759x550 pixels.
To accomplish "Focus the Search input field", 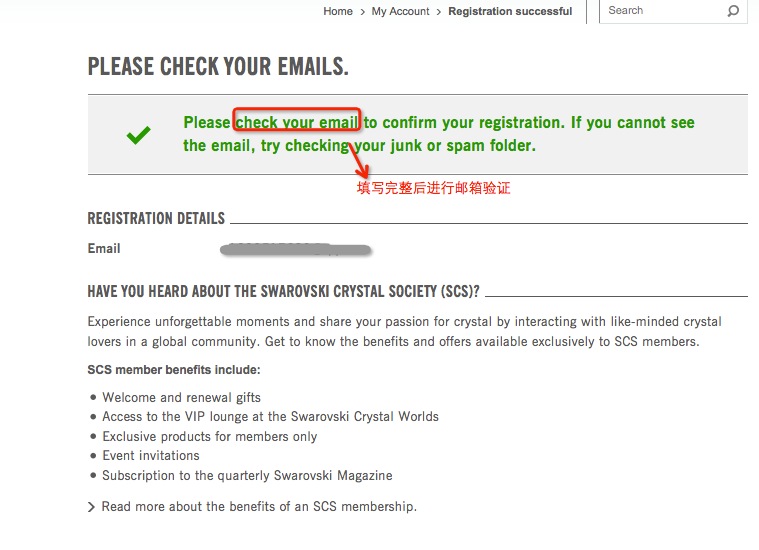I will click(x=666, y=11).
